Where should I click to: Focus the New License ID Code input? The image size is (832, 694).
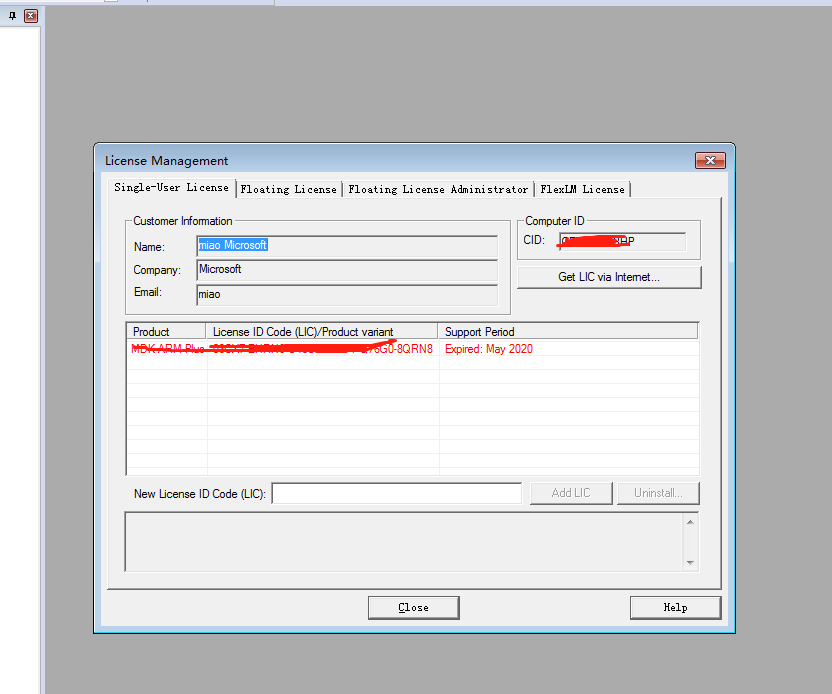click(x=396, y=493)
